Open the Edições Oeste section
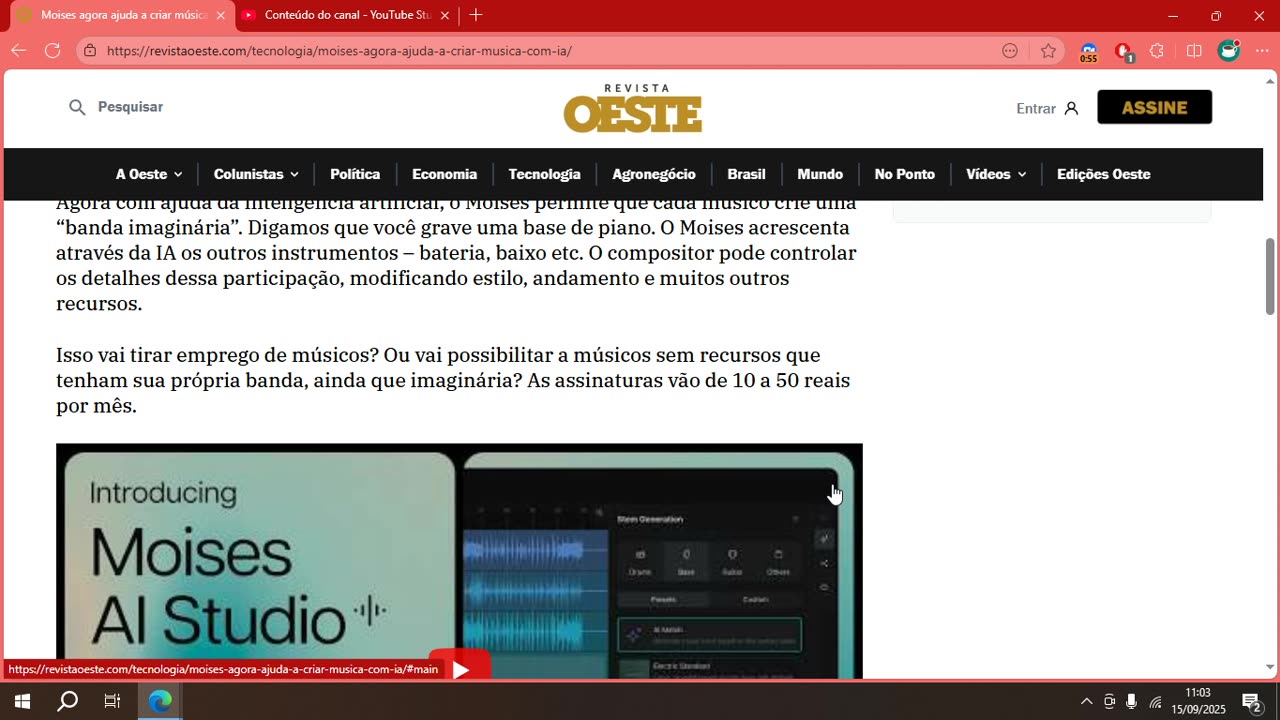 tap(1103, 174)
